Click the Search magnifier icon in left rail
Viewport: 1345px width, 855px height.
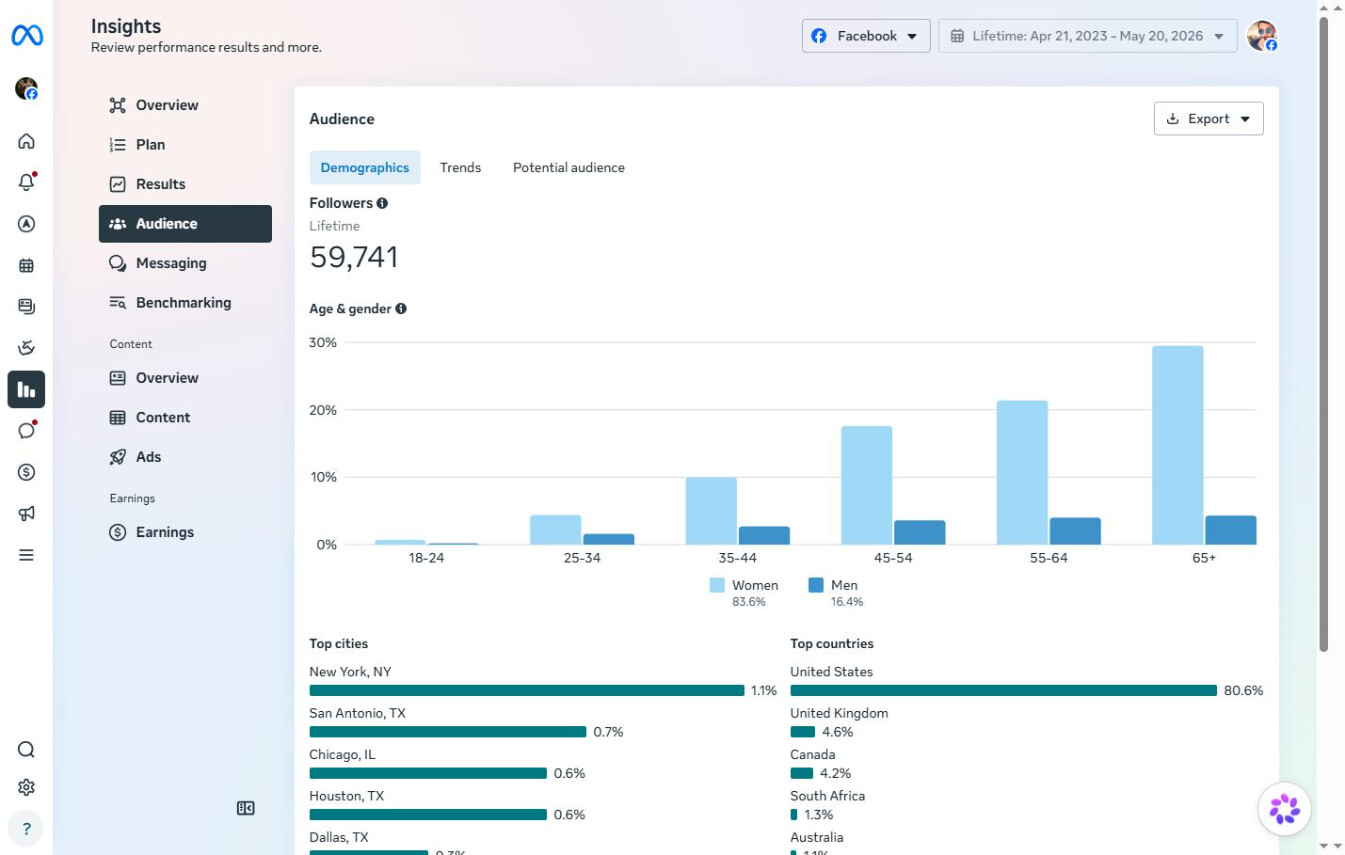(27, 750)
